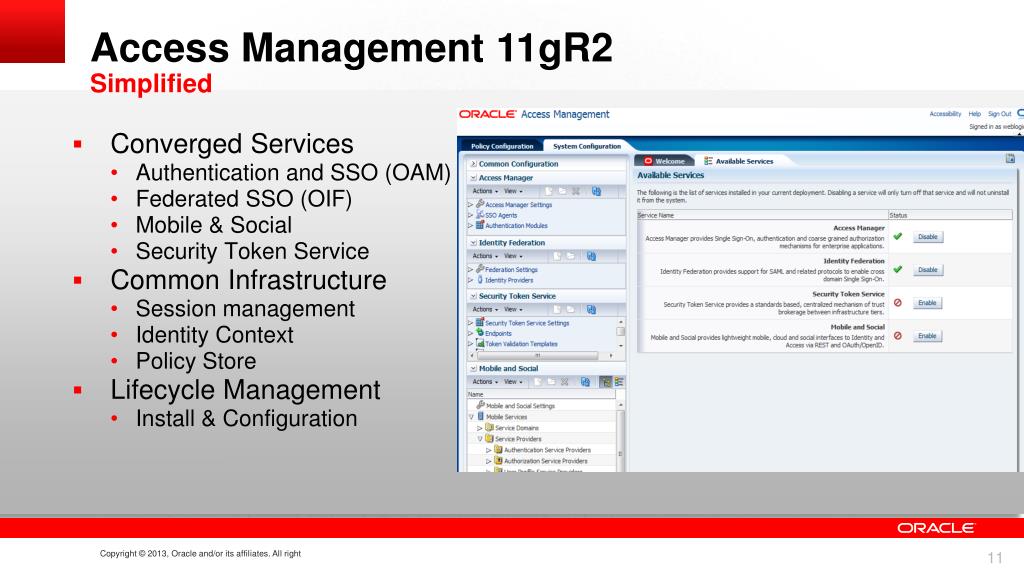Click the panel icon right of the tabs
The image size is (1024, 576).
pos(1010,158)
